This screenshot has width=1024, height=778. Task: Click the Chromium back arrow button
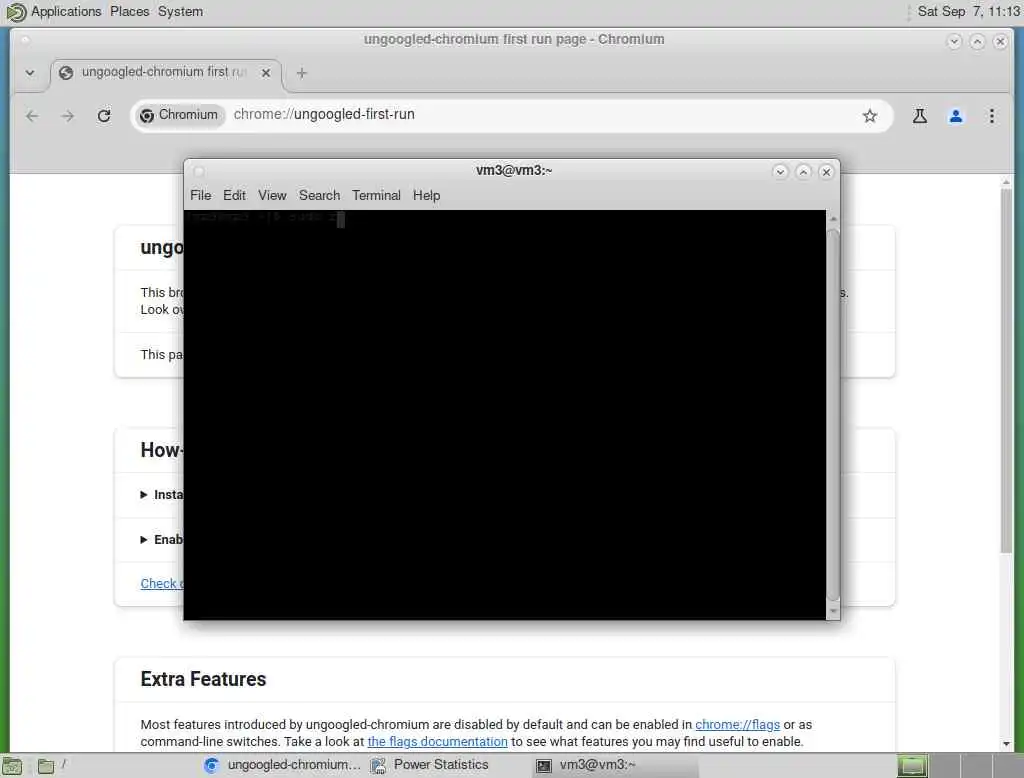(32, 116)
